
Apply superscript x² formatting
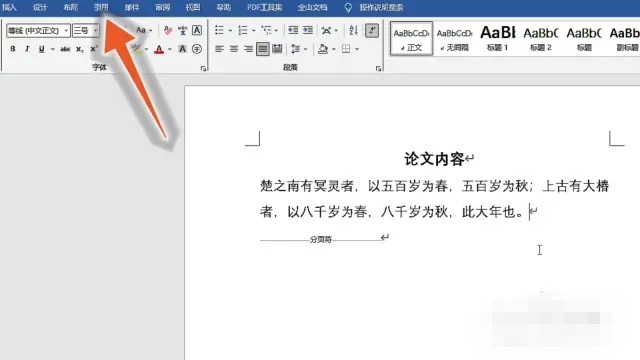(x=94, y=49)
